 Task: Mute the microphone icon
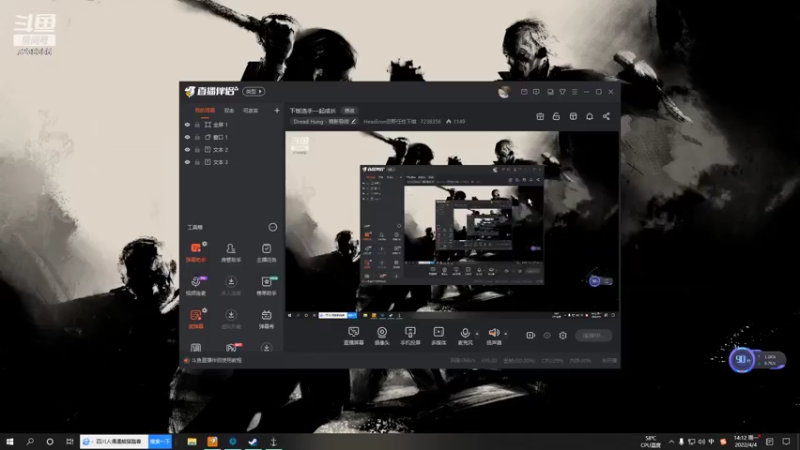(x=465, y=334)
